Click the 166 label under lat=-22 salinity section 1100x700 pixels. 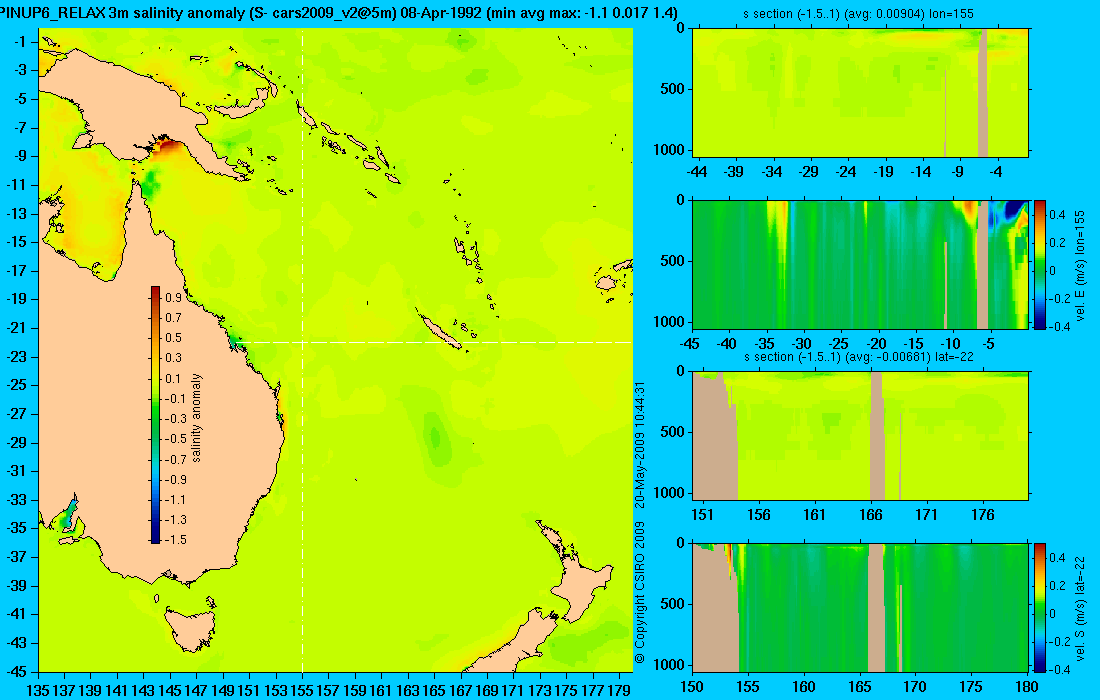click(871, 515)
